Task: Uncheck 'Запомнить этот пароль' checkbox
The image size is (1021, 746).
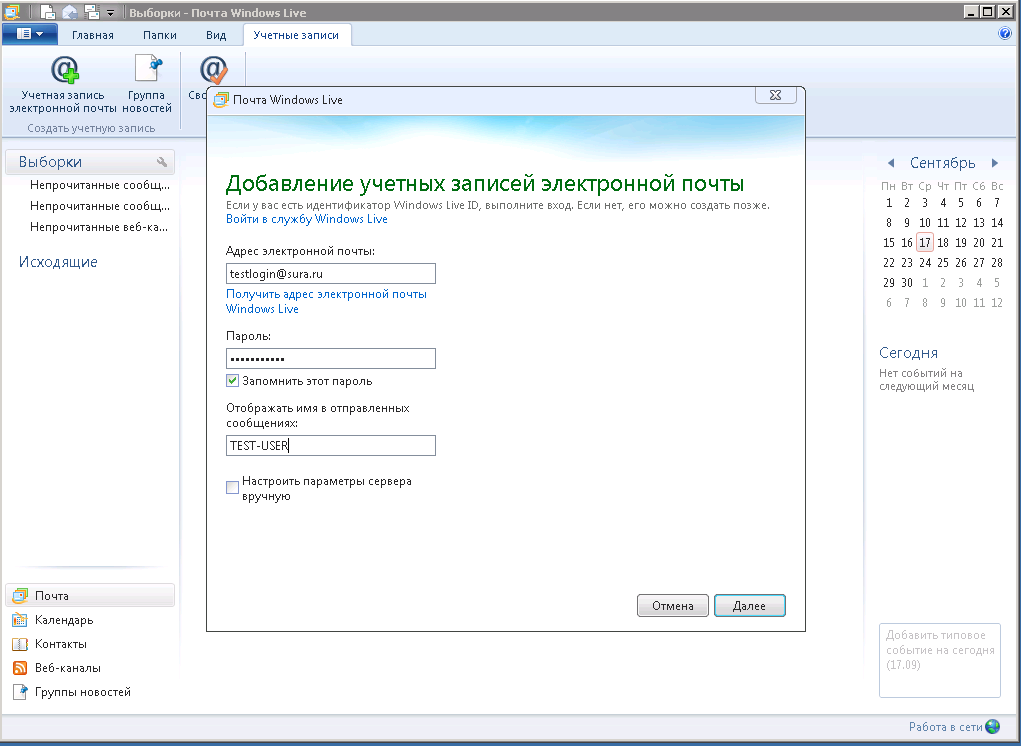Action: [x=233, y=381]
